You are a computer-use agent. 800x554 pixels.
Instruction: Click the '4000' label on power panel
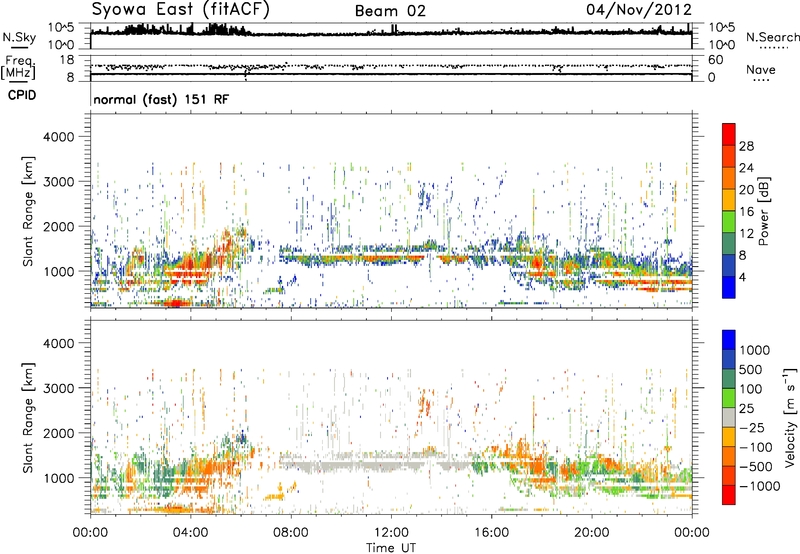(x=58, y=137)
